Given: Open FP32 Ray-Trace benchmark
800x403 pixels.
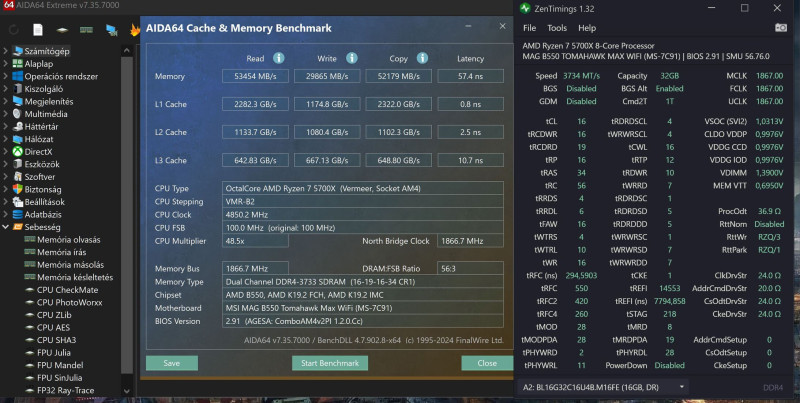Looking at the screenshot, I should 65,390.
